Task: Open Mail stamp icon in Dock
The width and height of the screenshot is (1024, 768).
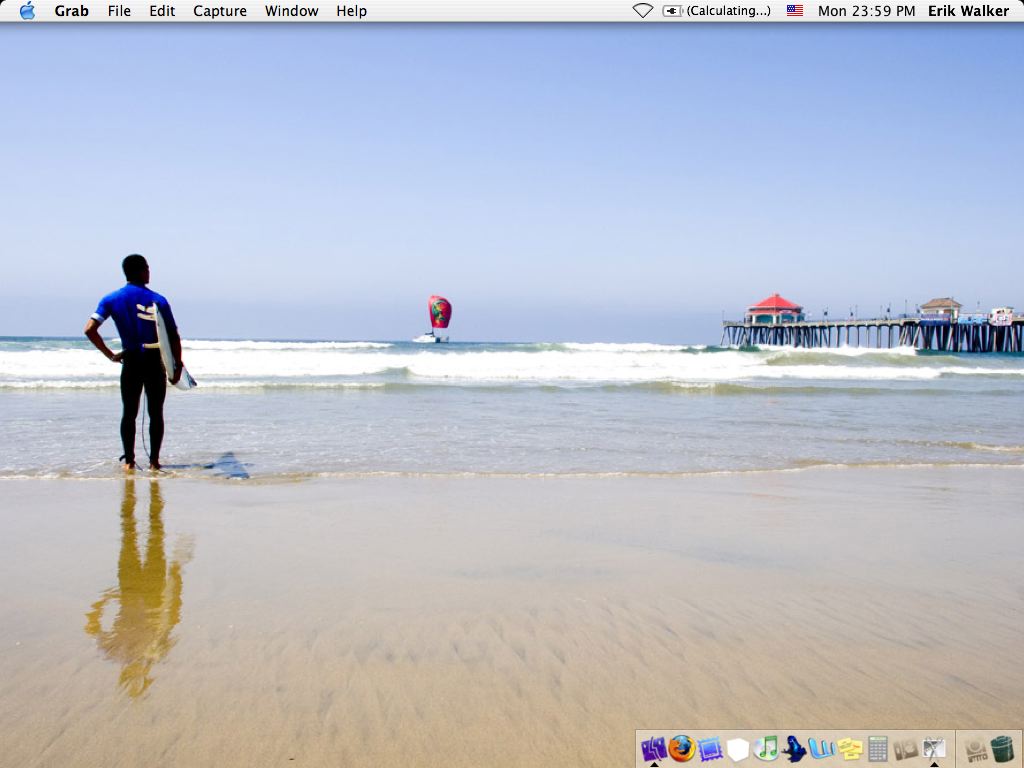Action: tap(710, 748)
